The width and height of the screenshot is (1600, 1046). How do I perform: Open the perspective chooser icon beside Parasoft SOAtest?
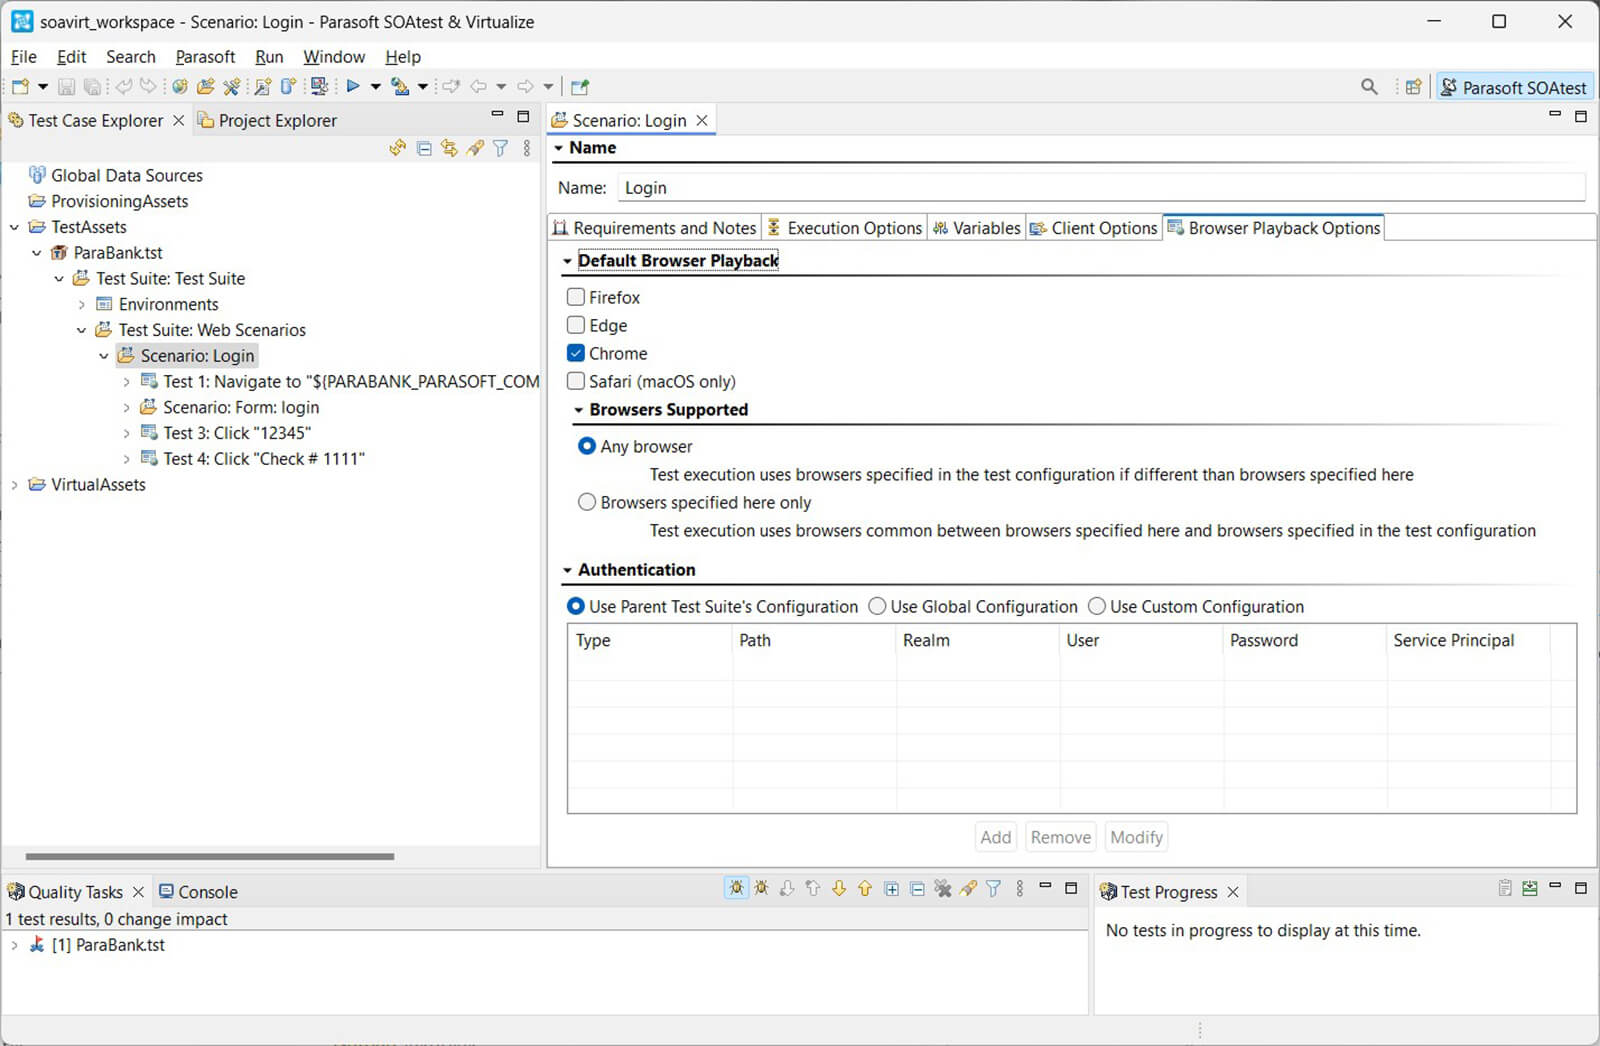(x=1413, y=87)
